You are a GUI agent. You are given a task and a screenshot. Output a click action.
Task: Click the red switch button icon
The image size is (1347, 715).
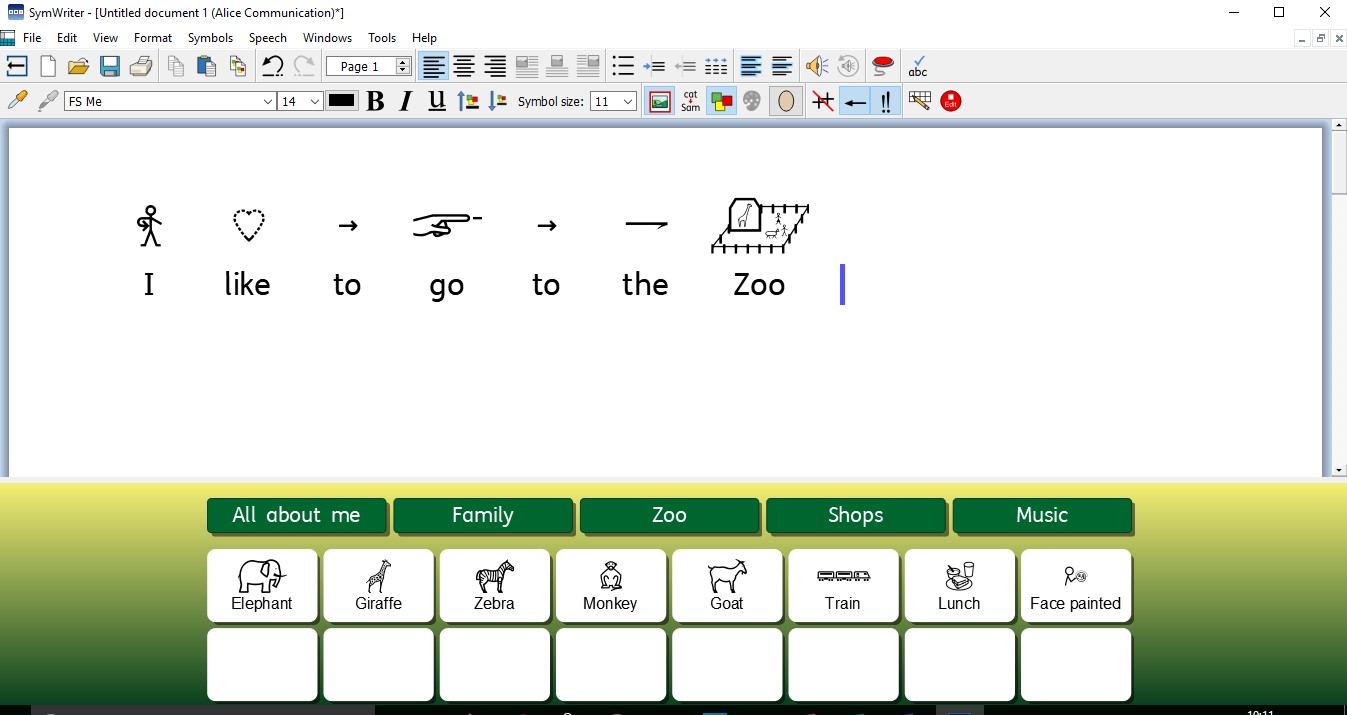(883, 67)
